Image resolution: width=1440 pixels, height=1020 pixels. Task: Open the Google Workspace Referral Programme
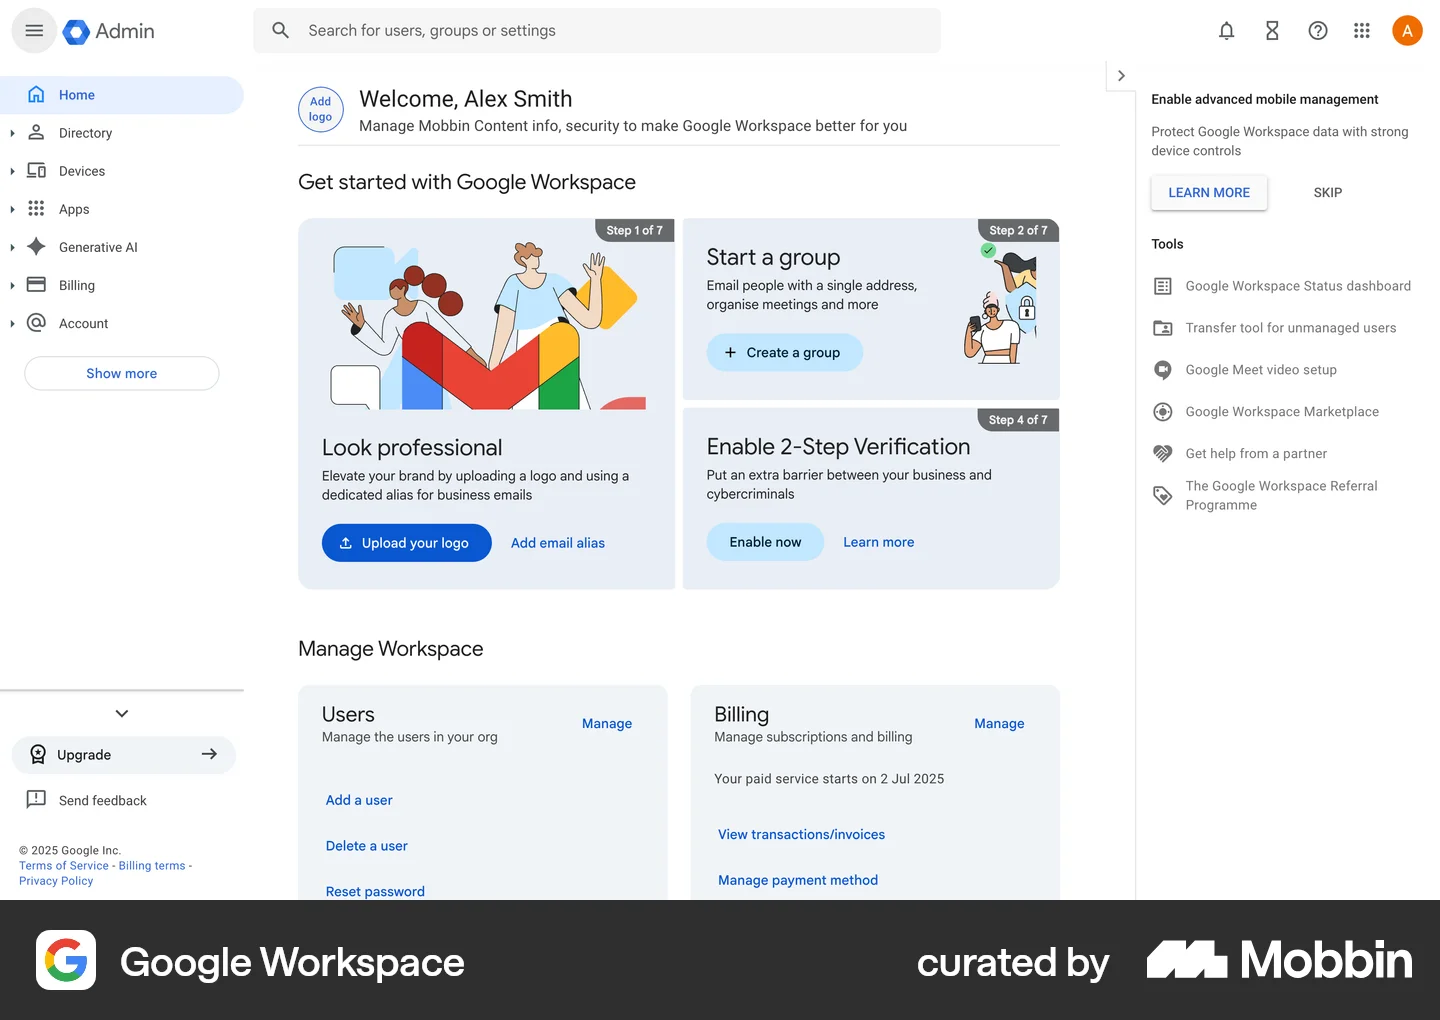coord(1266,495)
